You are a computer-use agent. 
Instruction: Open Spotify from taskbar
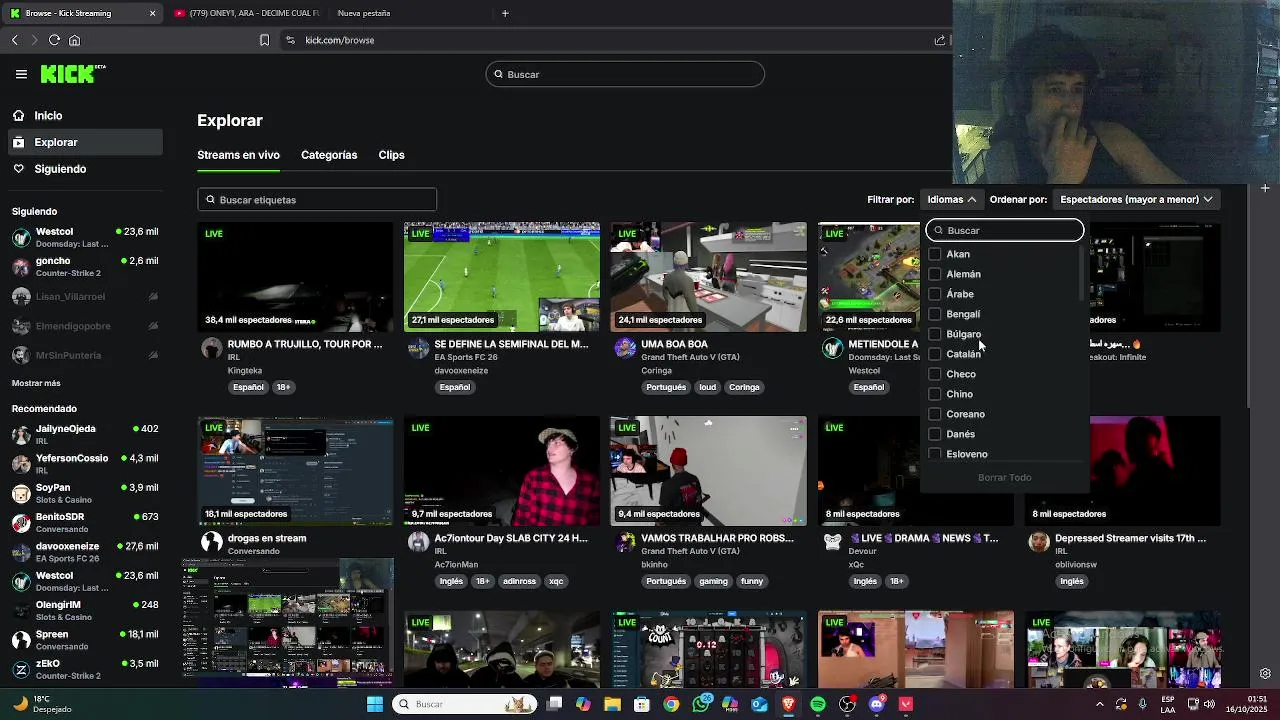pos(818,704)
